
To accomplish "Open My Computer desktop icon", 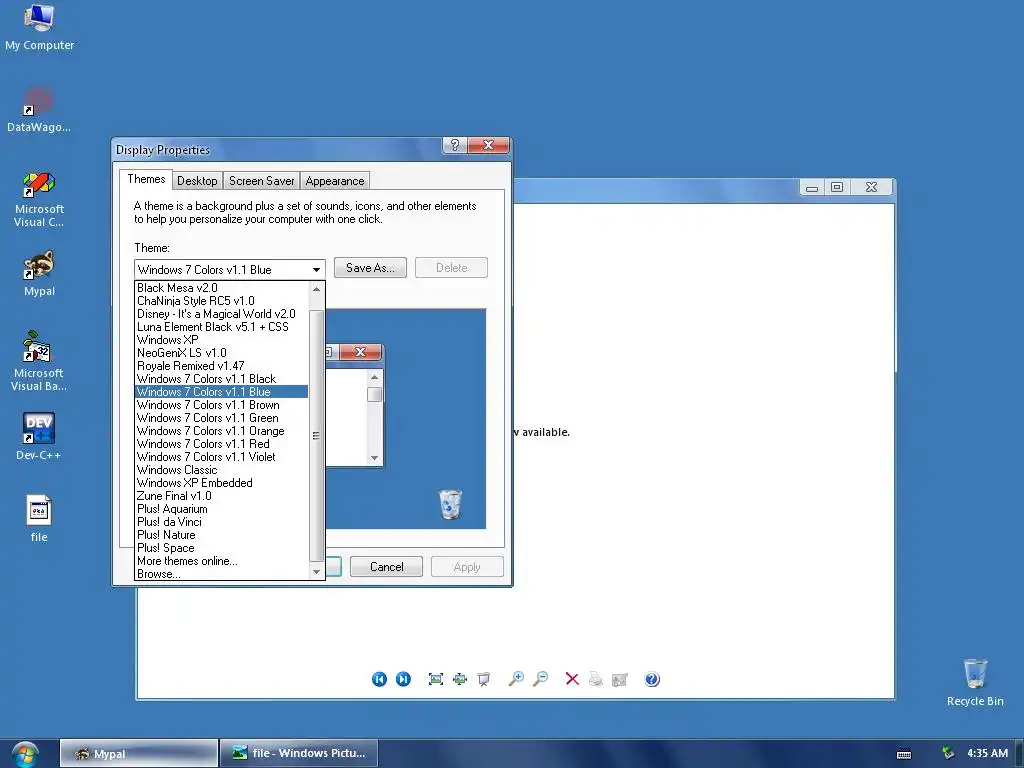I will coord(39,27).
